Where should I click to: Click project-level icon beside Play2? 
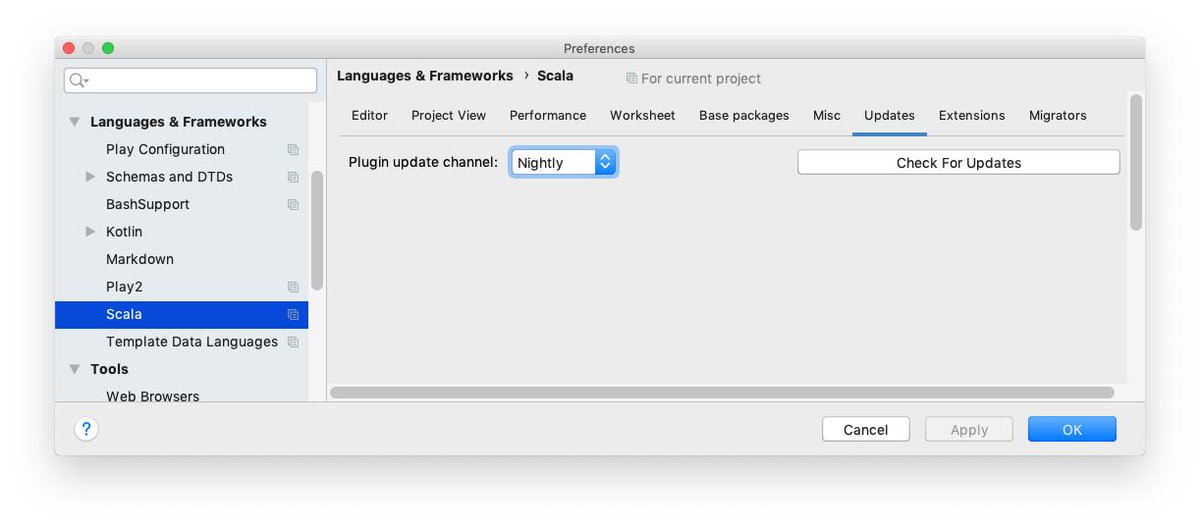[x=293, y=287]
